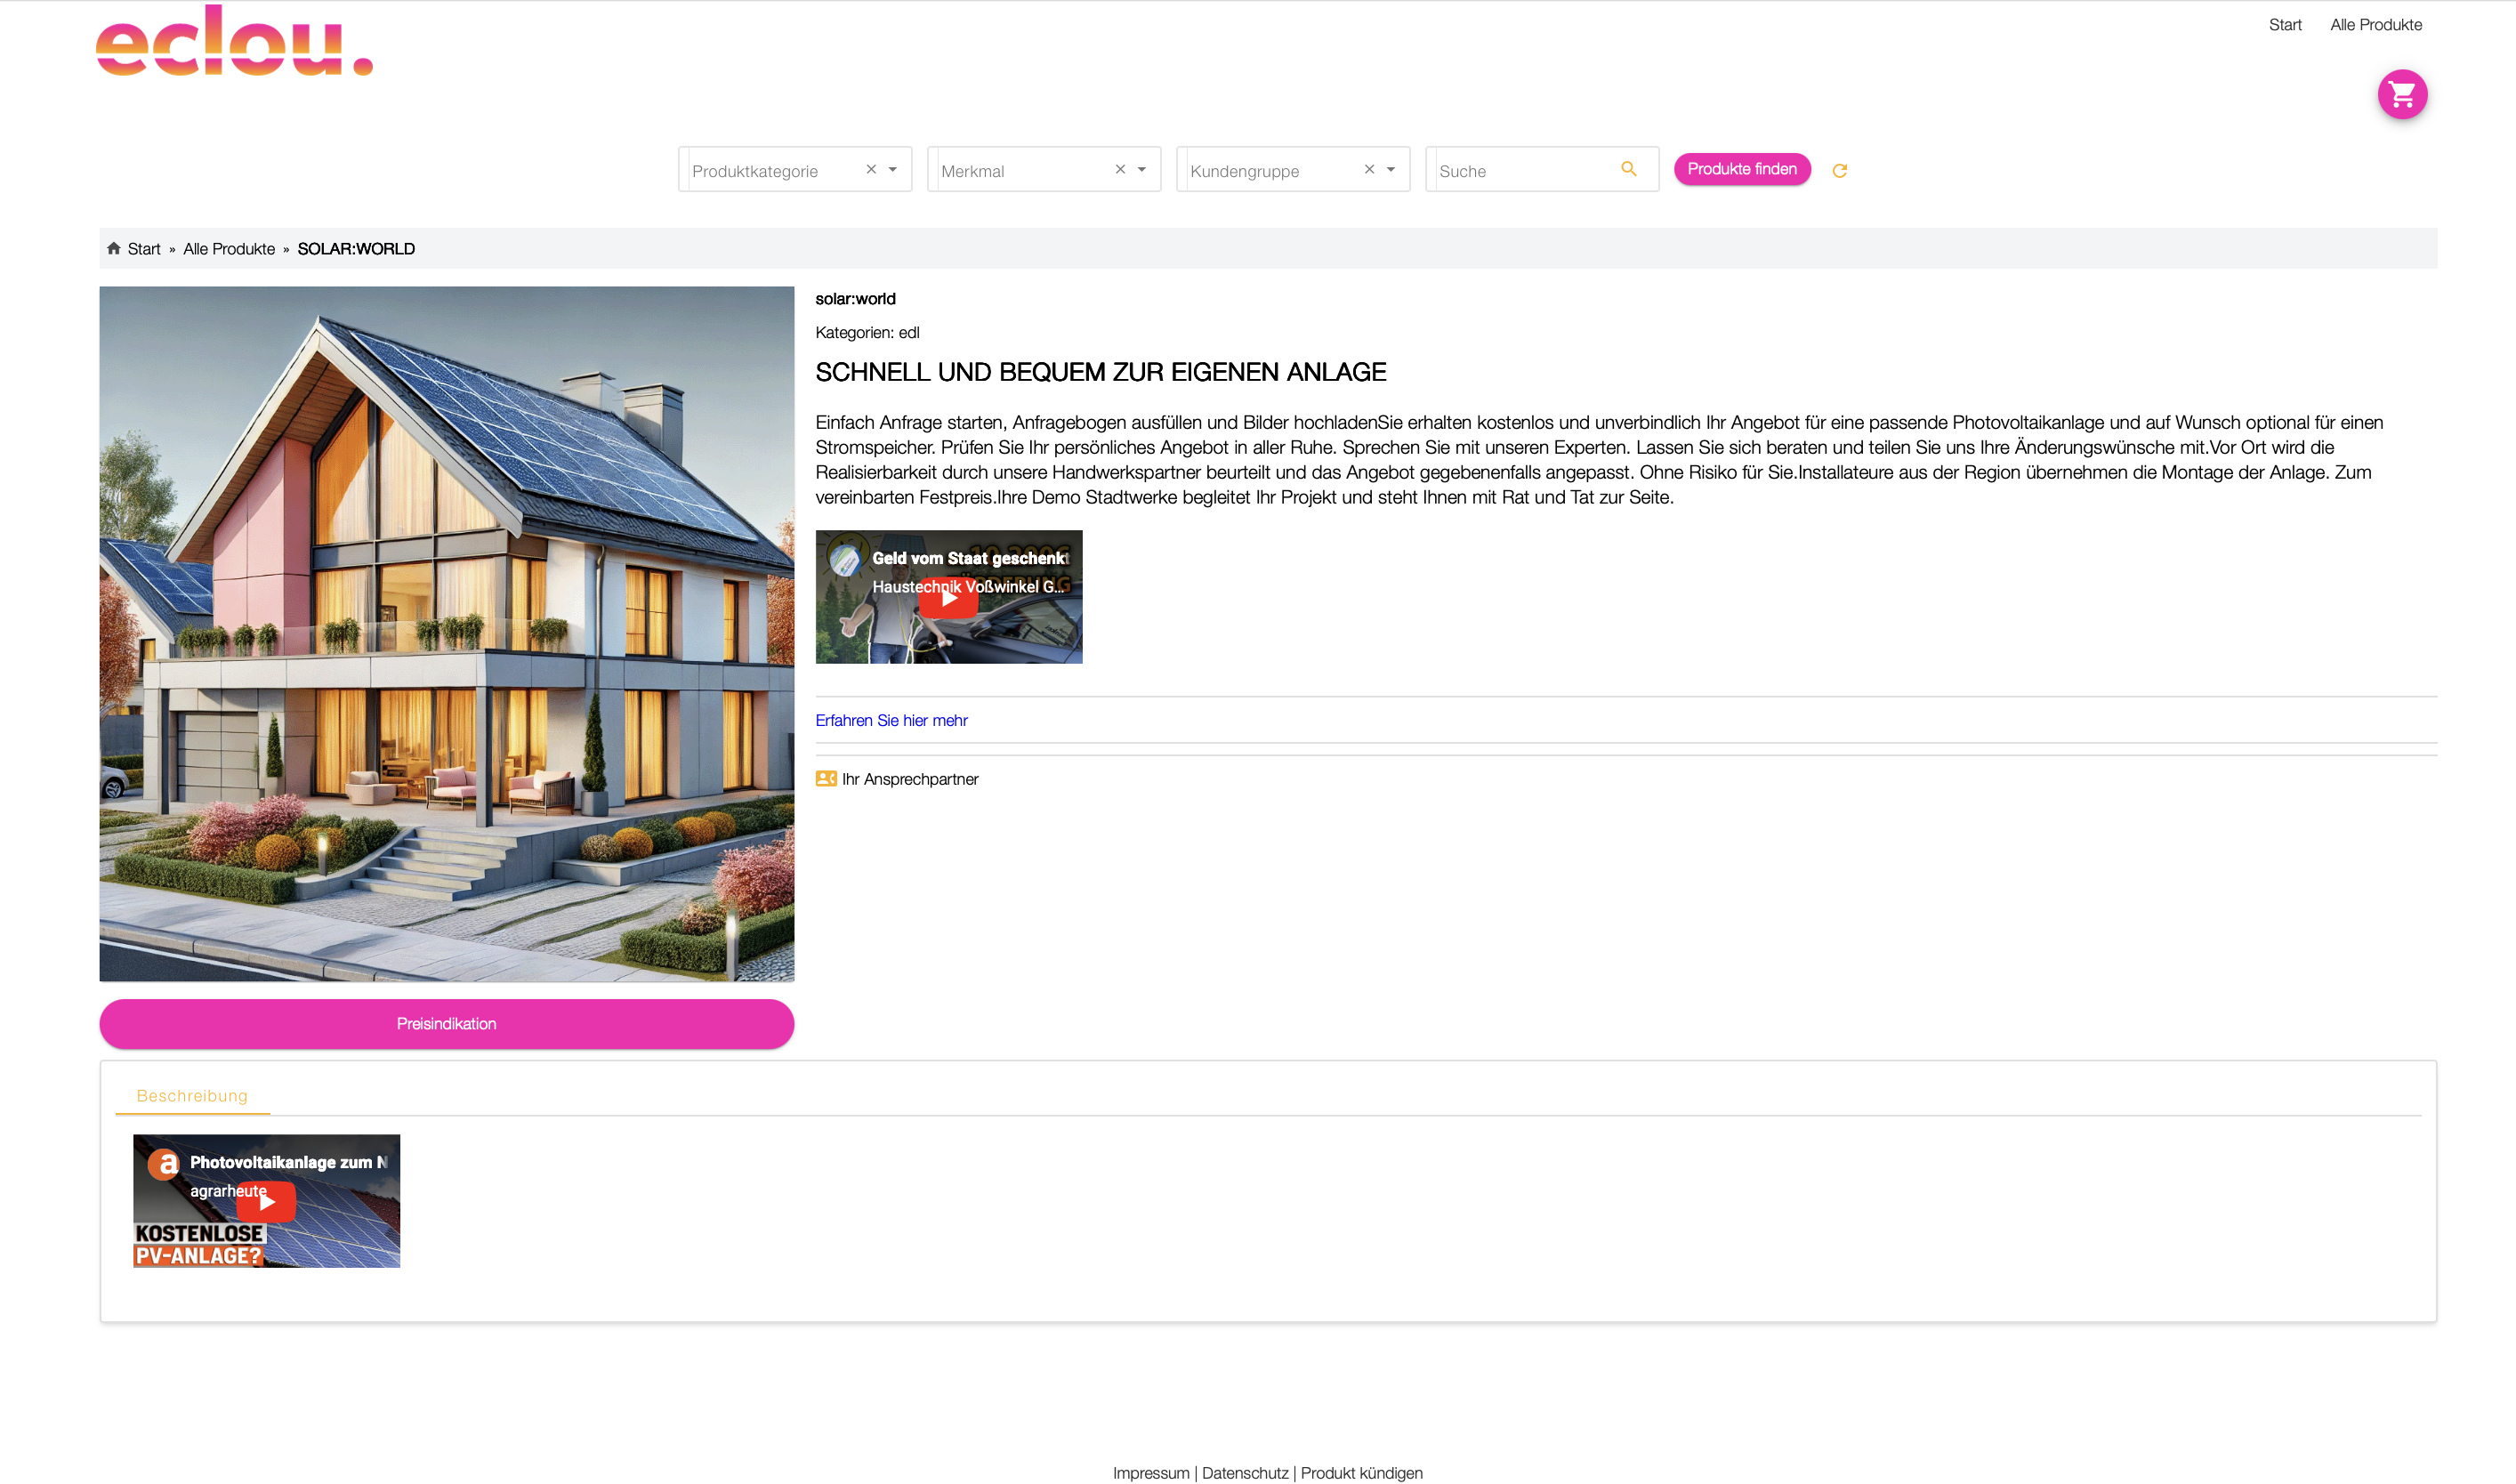Click the Kategorien: edl text
The height and width of the screenshot is (1484, 2516).
[867, 333]
